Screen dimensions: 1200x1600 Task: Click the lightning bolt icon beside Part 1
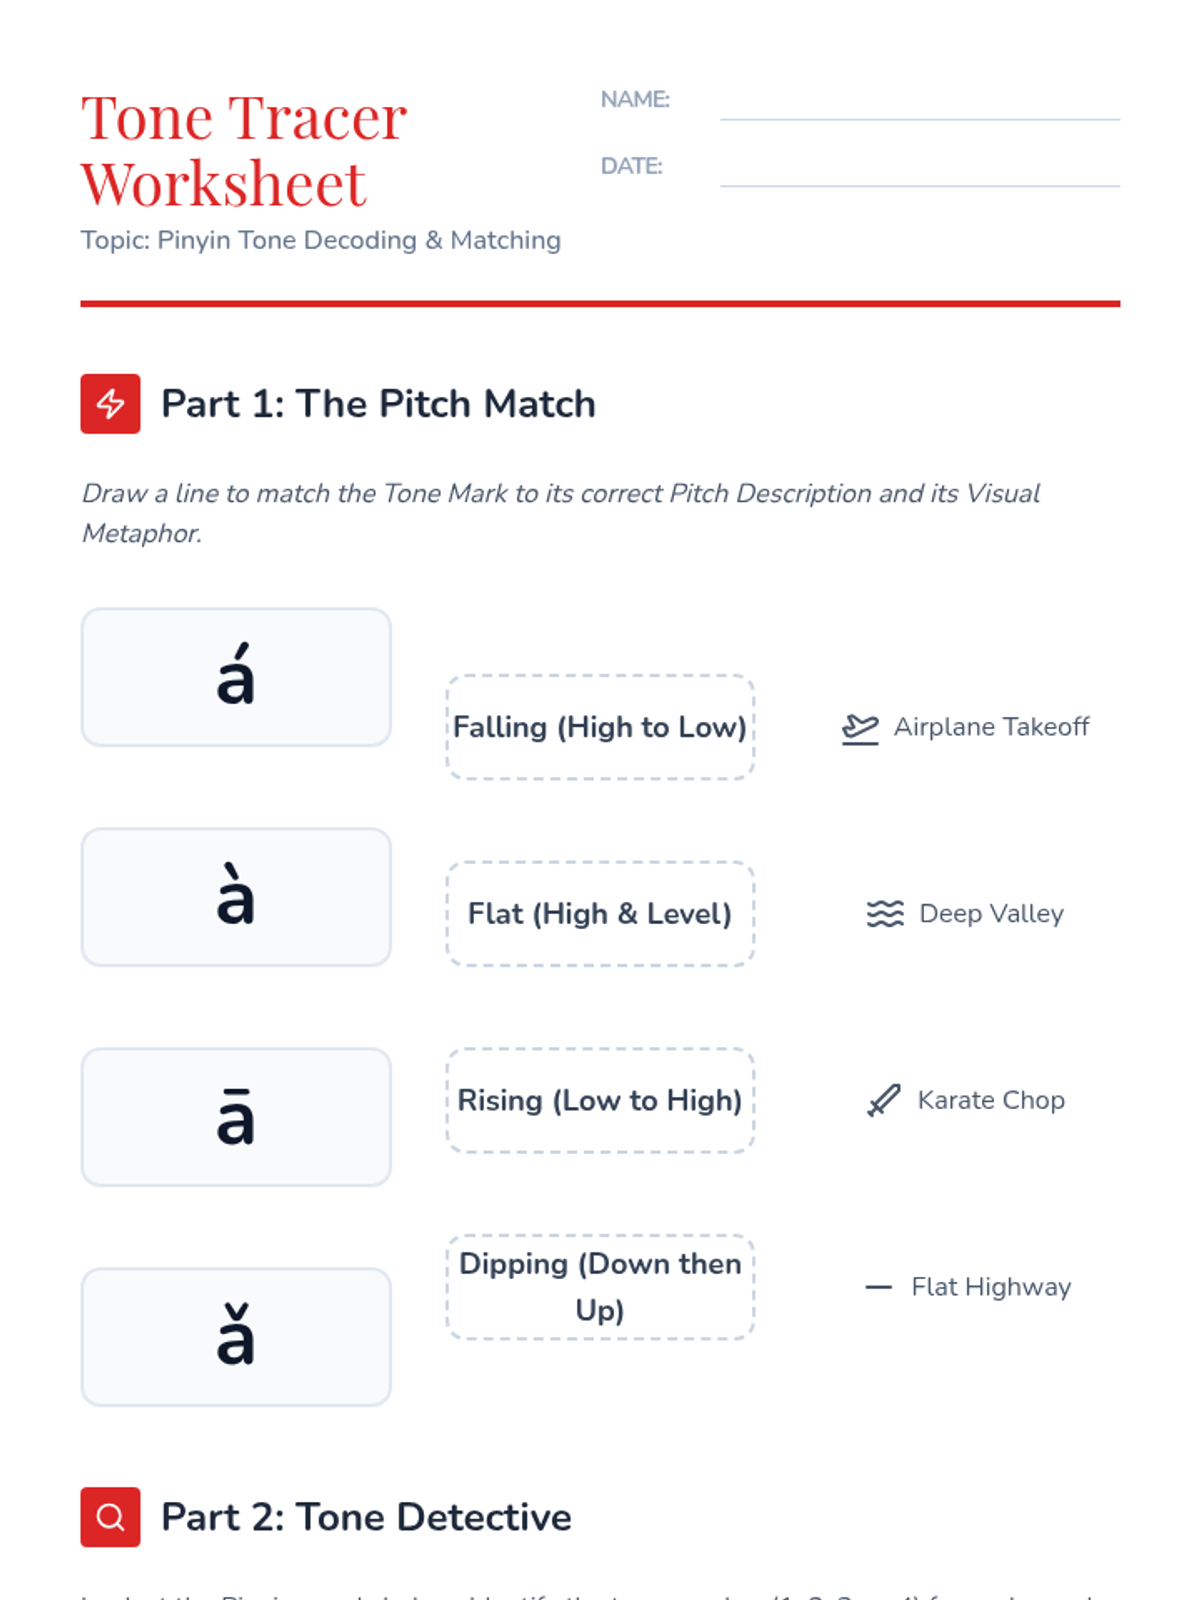click(110, 403)
